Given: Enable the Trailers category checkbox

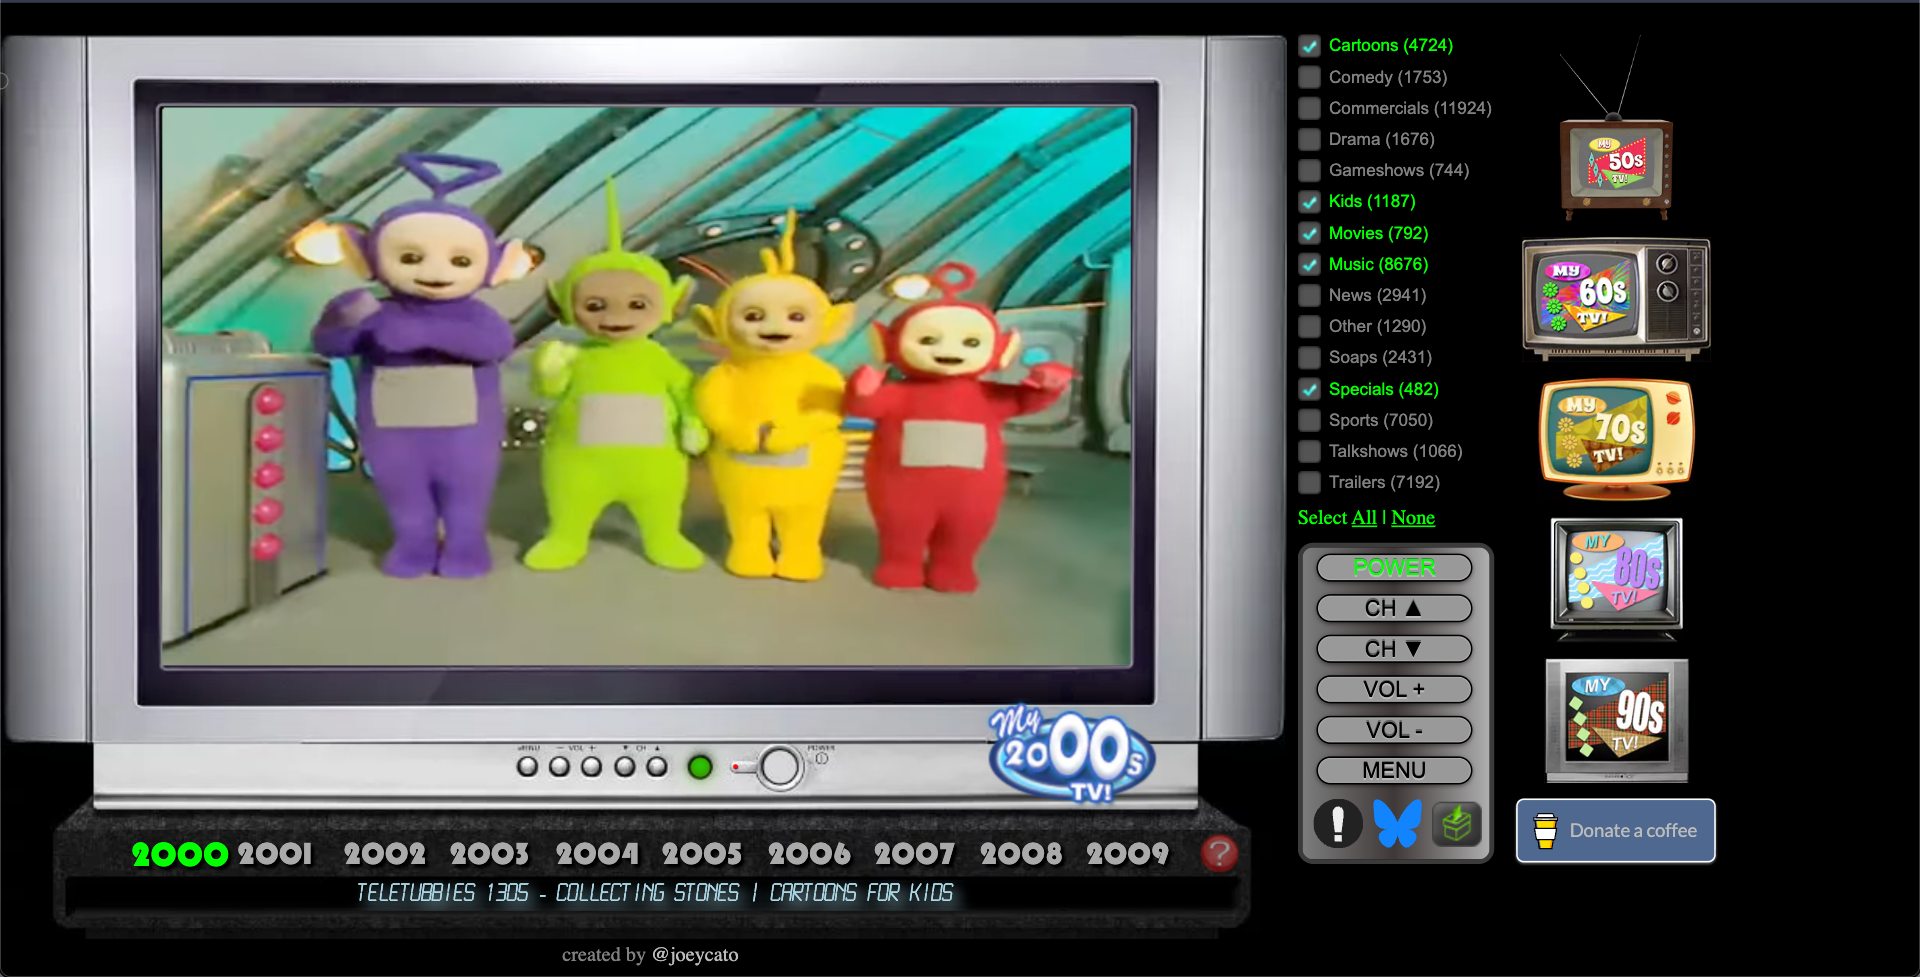Looking at the screenshot, I should (x=1310, y=482).
